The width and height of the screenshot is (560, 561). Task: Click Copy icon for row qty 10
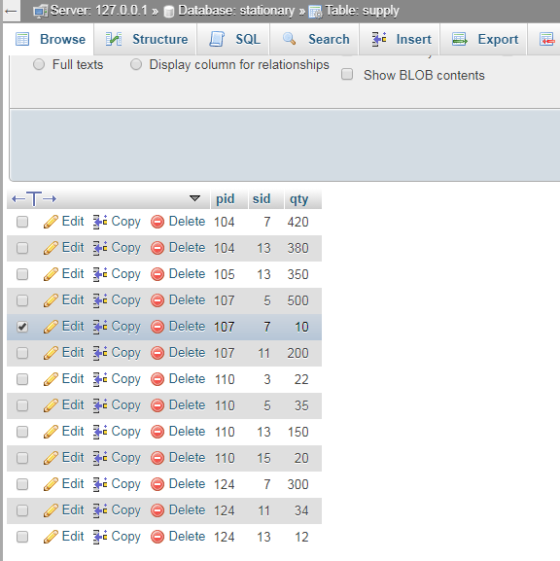tap(100, 327)
